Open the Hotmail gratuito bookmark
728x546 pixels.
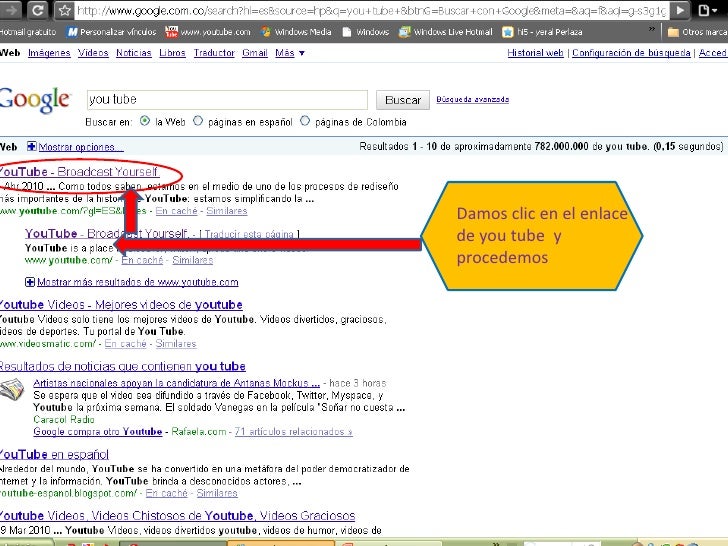pos(28,32)
